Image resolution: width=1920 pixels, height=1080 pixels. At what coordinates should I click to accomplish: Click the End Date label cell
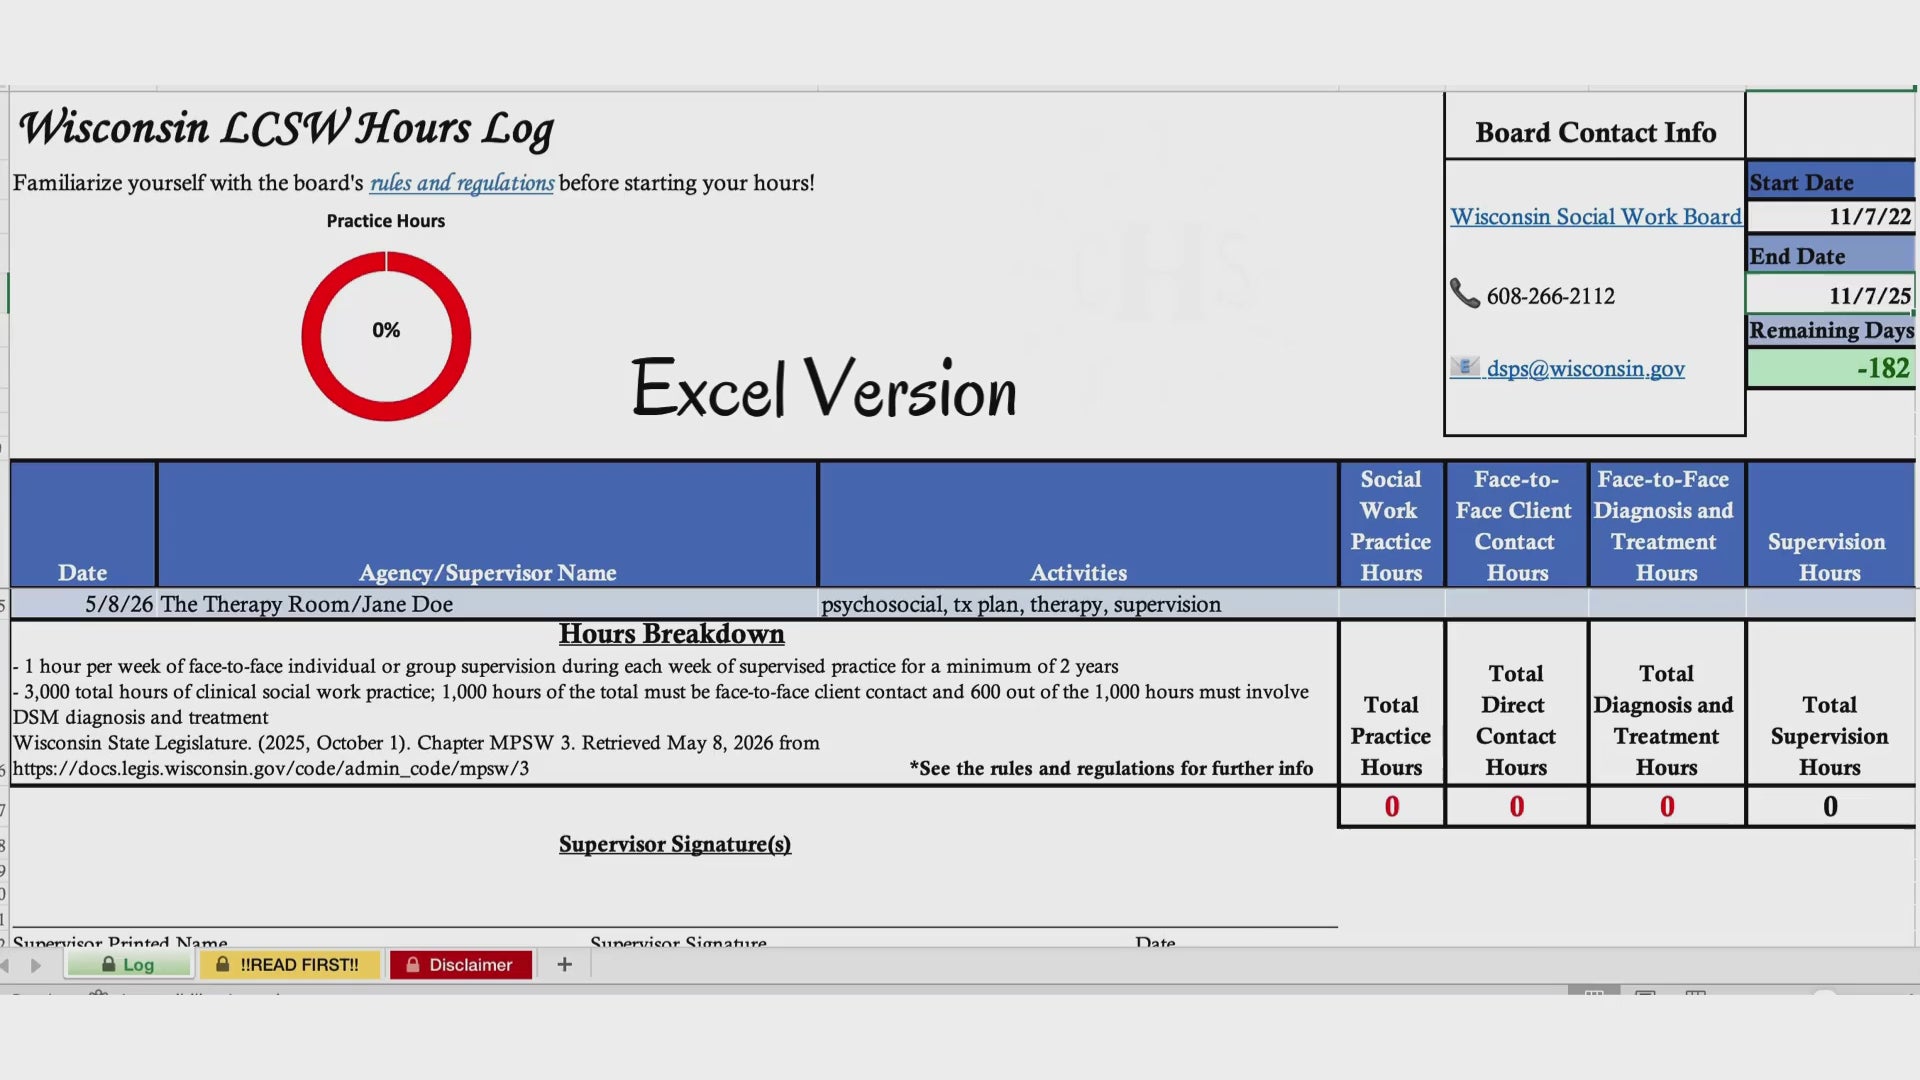click(x=1831, y=256)
